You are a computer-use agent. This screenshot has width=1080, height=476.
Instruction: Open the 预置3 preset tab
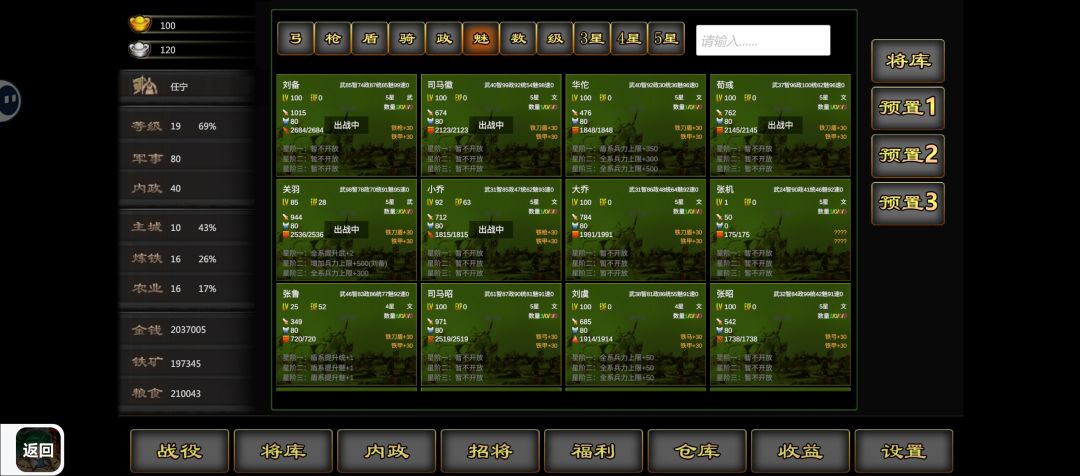pyautogui.click(x=908, y=203)
